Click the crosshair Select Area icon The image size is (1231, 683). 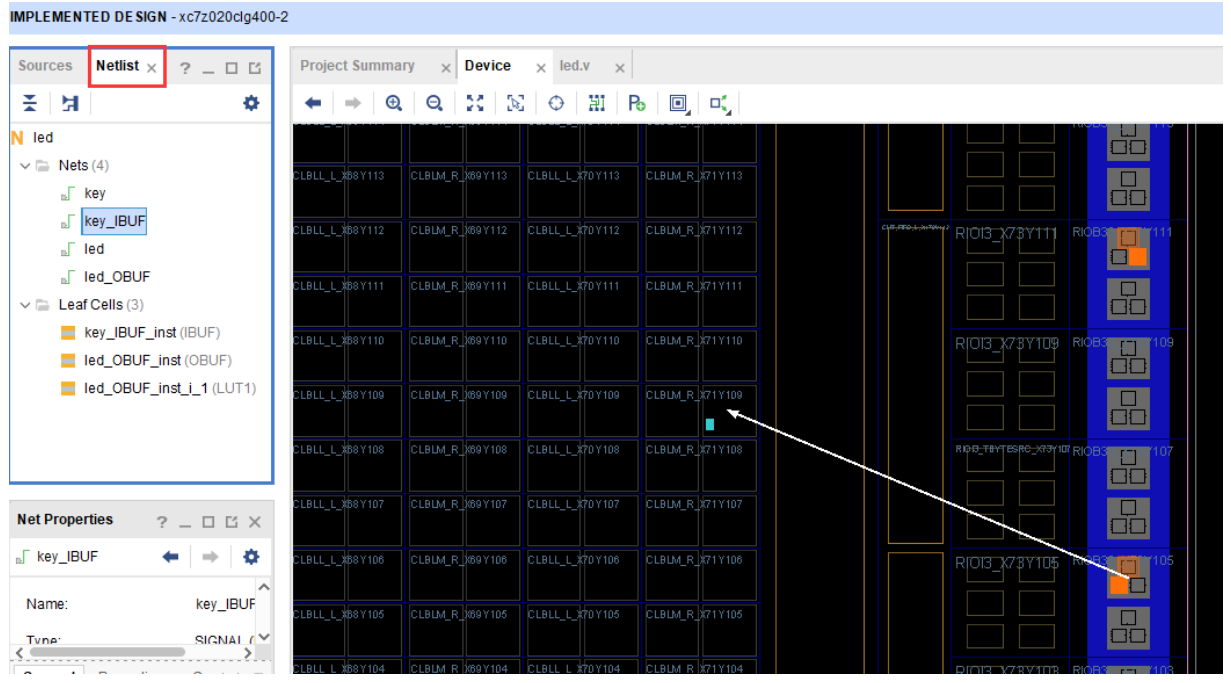(556, 103)
